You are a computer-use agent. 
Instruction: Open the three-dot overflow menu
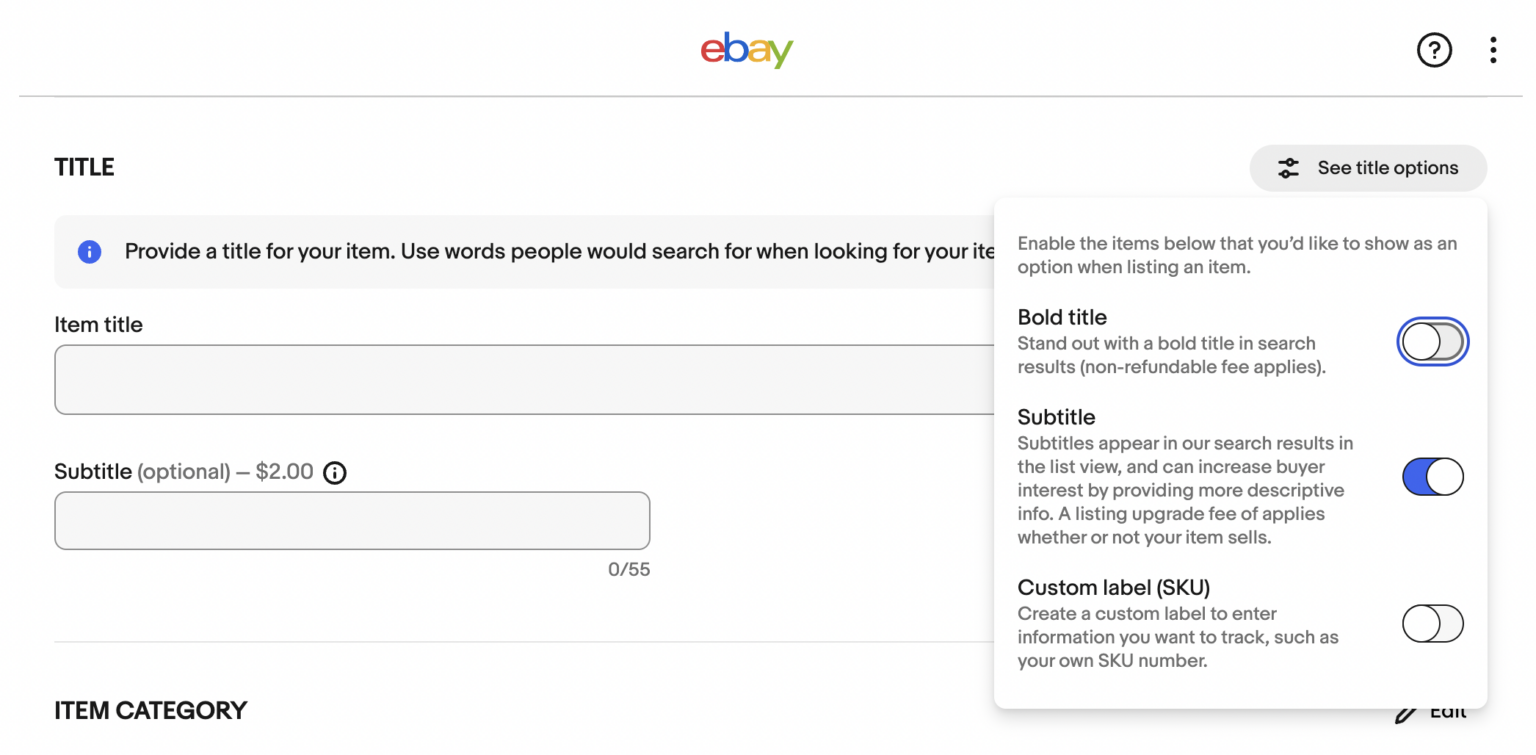(x=1493, y=50)
